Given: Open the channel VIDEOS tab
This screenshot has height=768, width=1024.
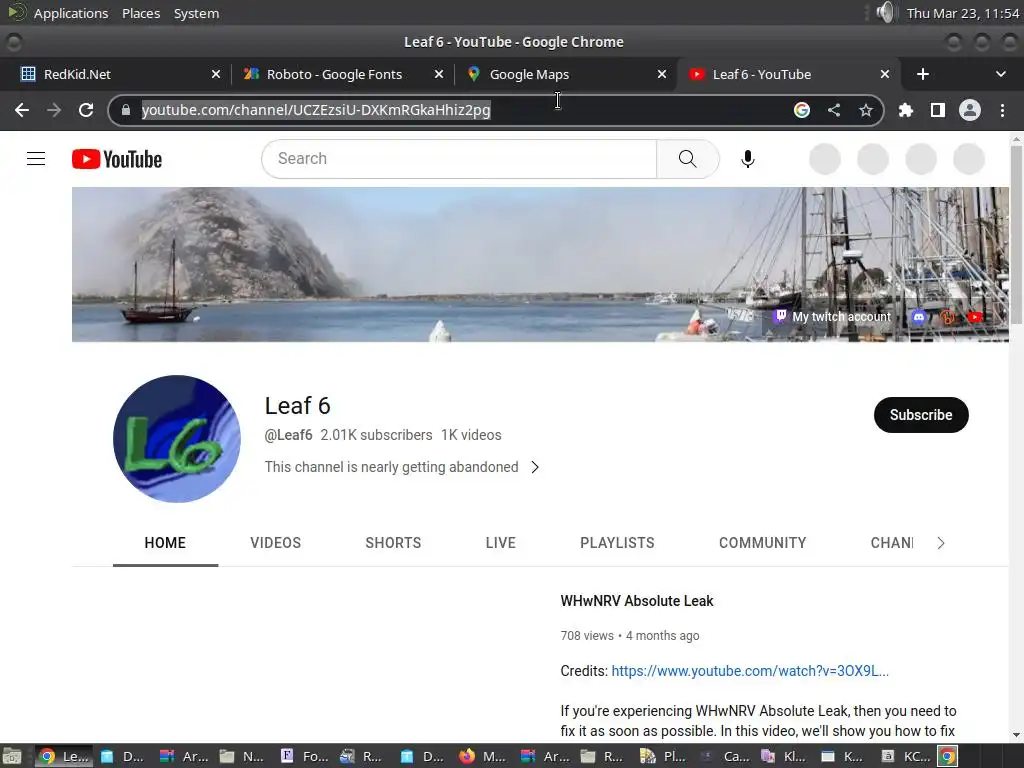Looking at the screenshot, I should [x=276, y=543].
